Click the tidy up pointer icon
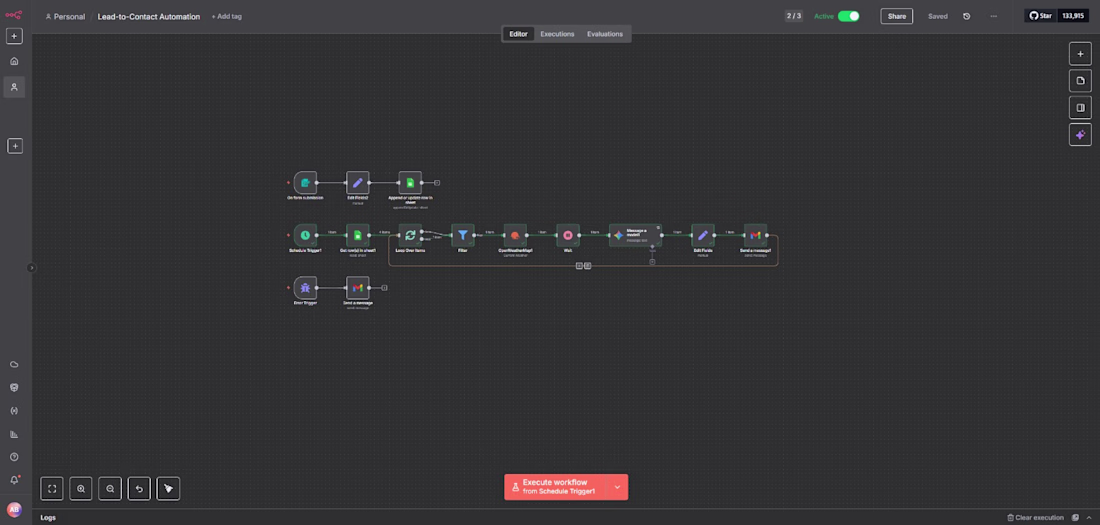The image size is (1100, 525). tap(168, 489)
